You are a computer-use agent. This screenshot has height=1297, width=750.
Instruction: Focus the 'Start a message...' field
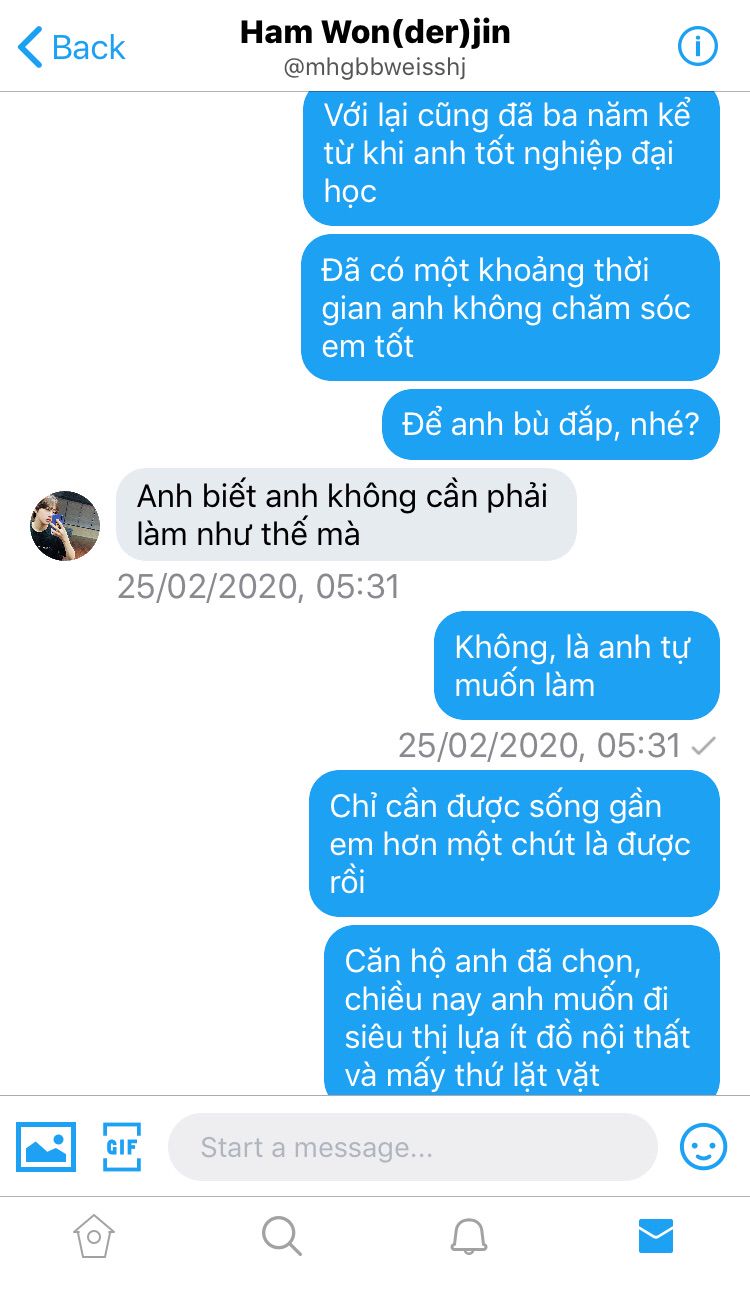tap(413, 1147)
